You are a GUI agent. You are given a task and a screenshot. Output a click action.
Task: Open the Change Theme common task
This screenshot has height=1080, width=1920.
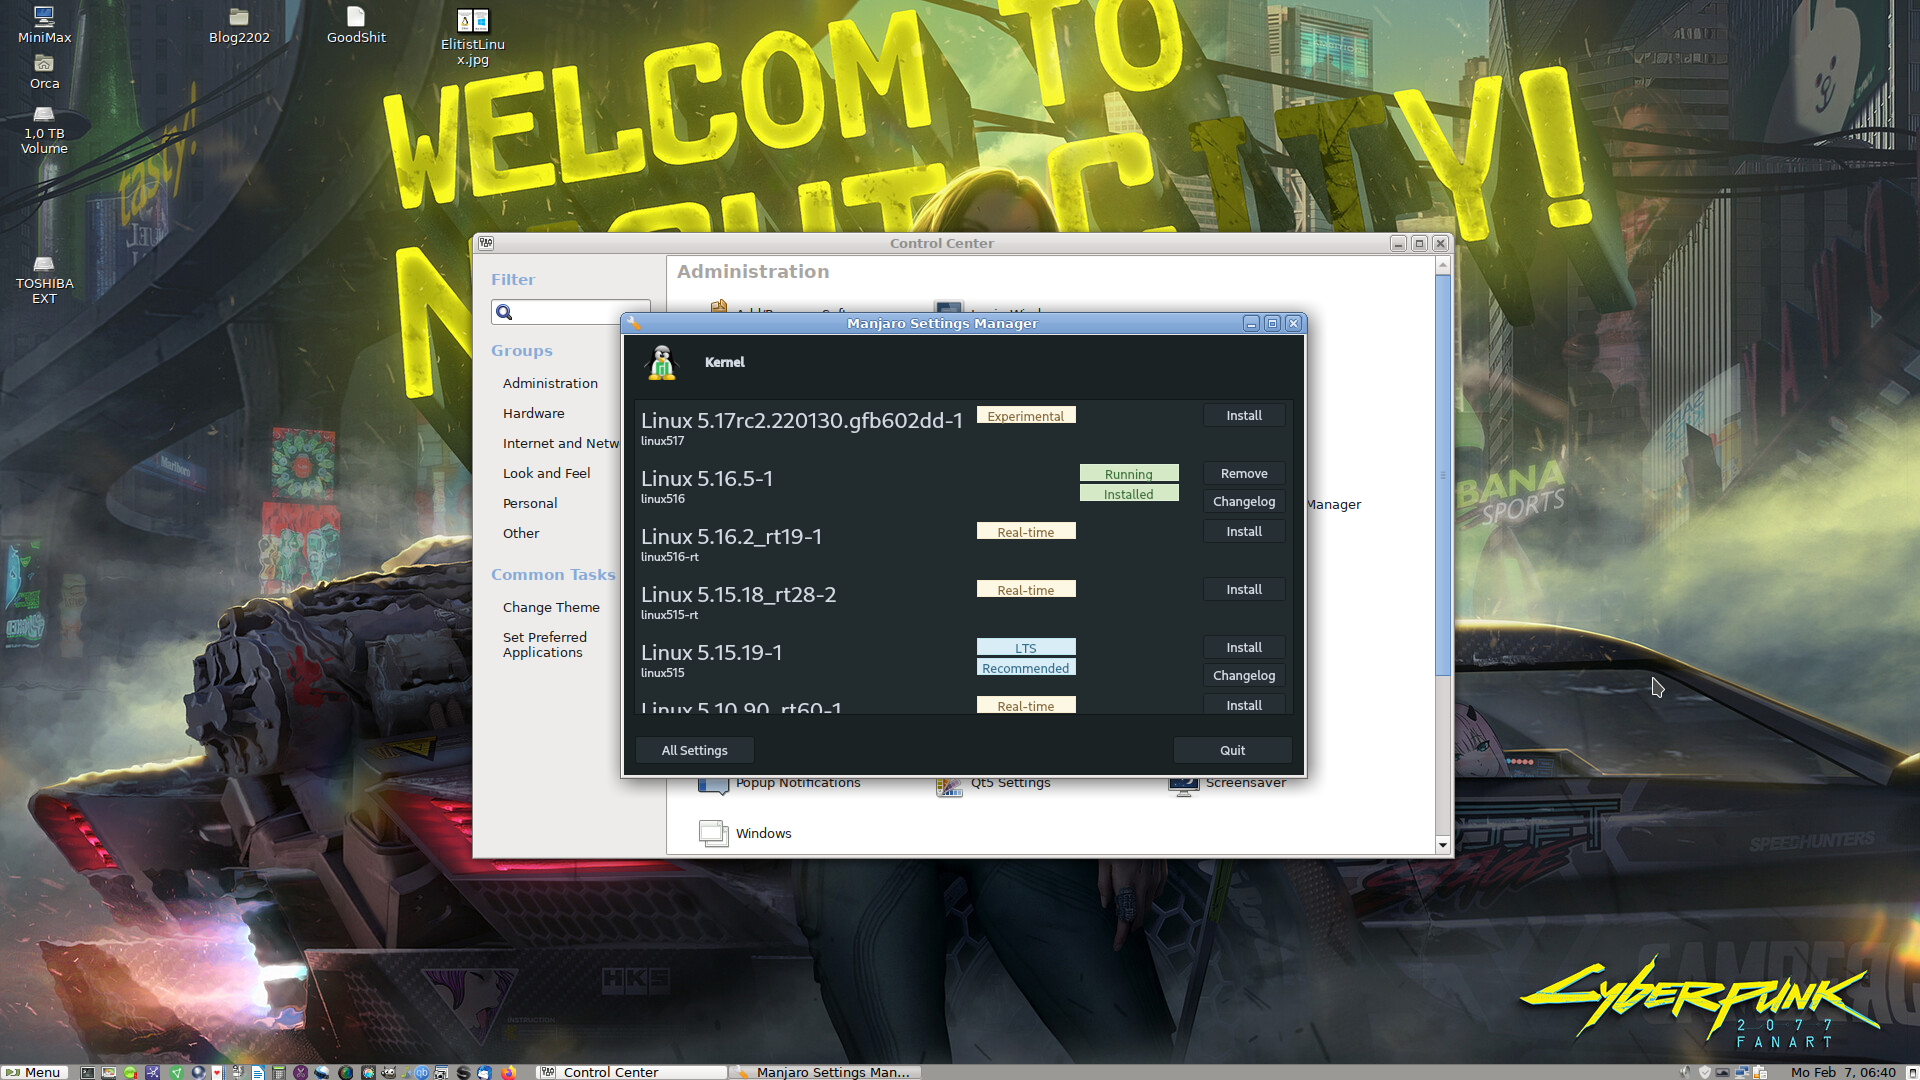click(551, 607)
